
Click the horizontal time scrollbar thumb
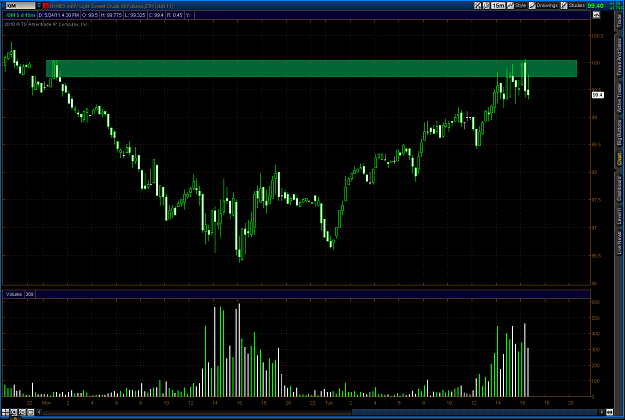click(x=475, y=412)
